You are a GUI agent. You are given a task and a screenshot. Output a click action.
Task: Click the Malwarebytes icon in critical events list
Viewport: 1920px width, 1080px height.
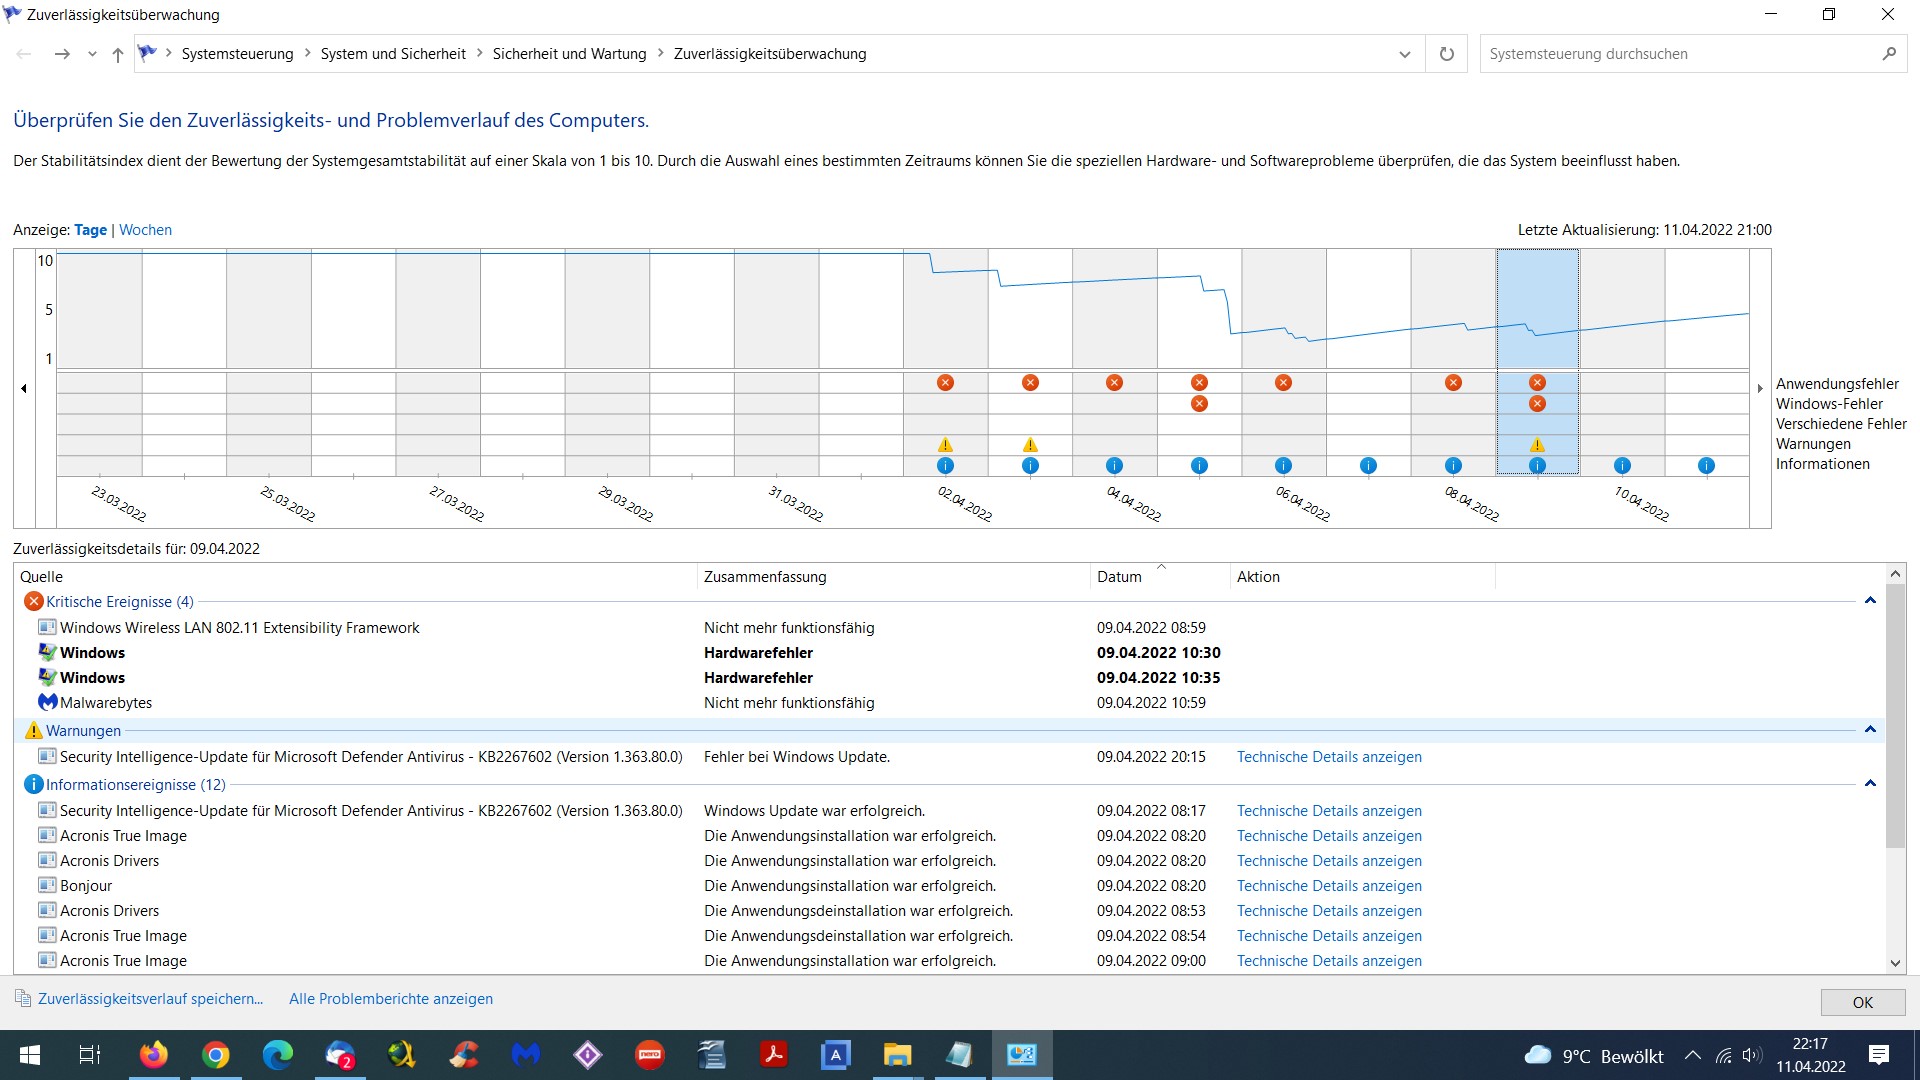click(x=47, y=702)
